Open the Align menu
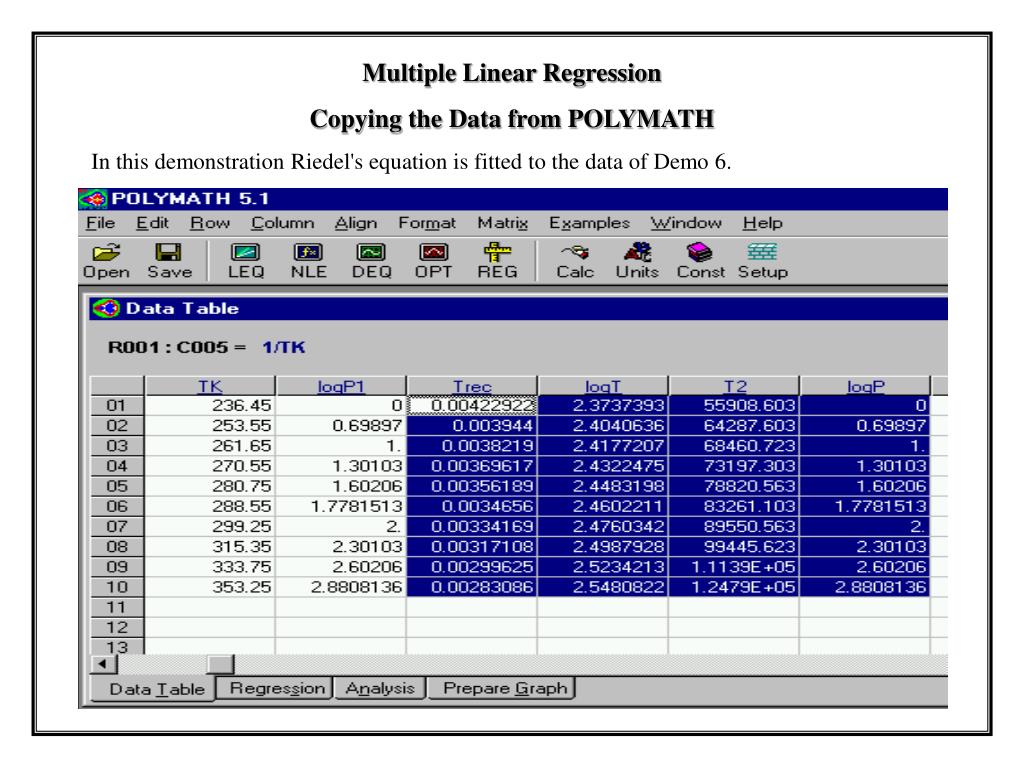 click(x=356, y=223)
